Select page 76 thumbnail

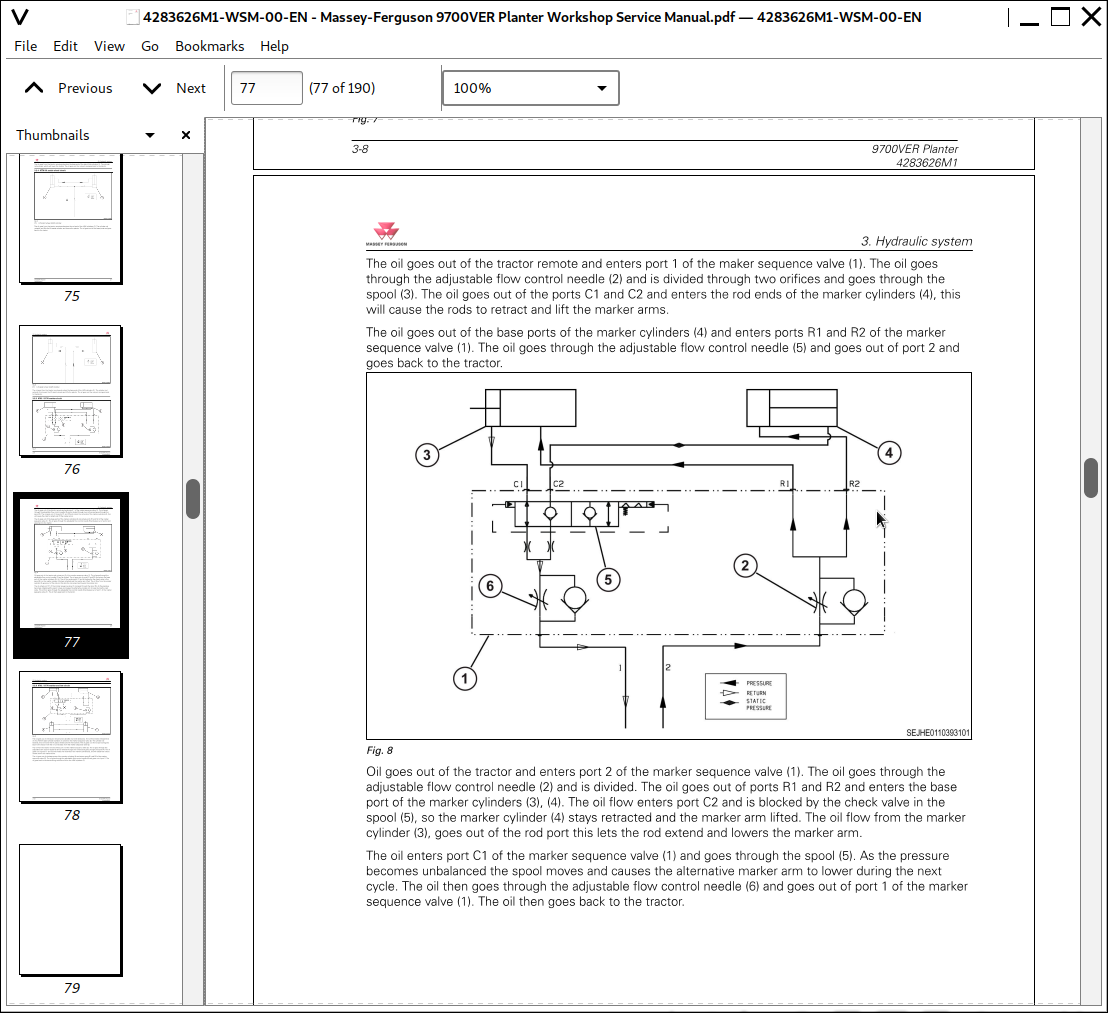coord(71,391)
